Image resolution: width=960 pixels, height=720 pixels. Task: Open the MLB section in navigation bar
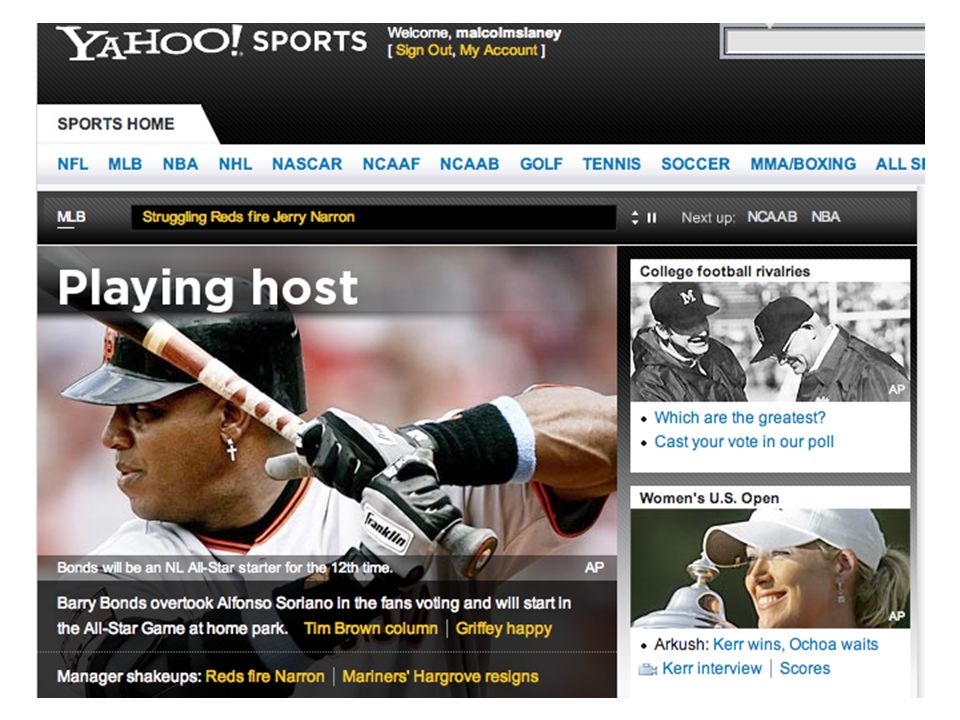click(x=125, y=164)
